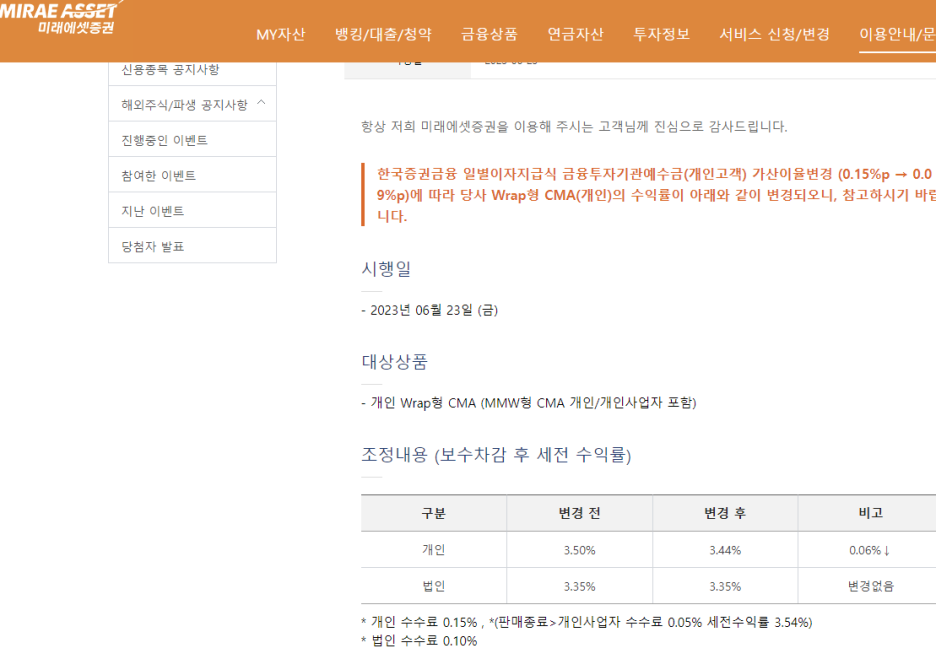Viewport: 936px width, 659px height.
Task: Open the 금융상품 menu
Action: (x=489, y=35)
